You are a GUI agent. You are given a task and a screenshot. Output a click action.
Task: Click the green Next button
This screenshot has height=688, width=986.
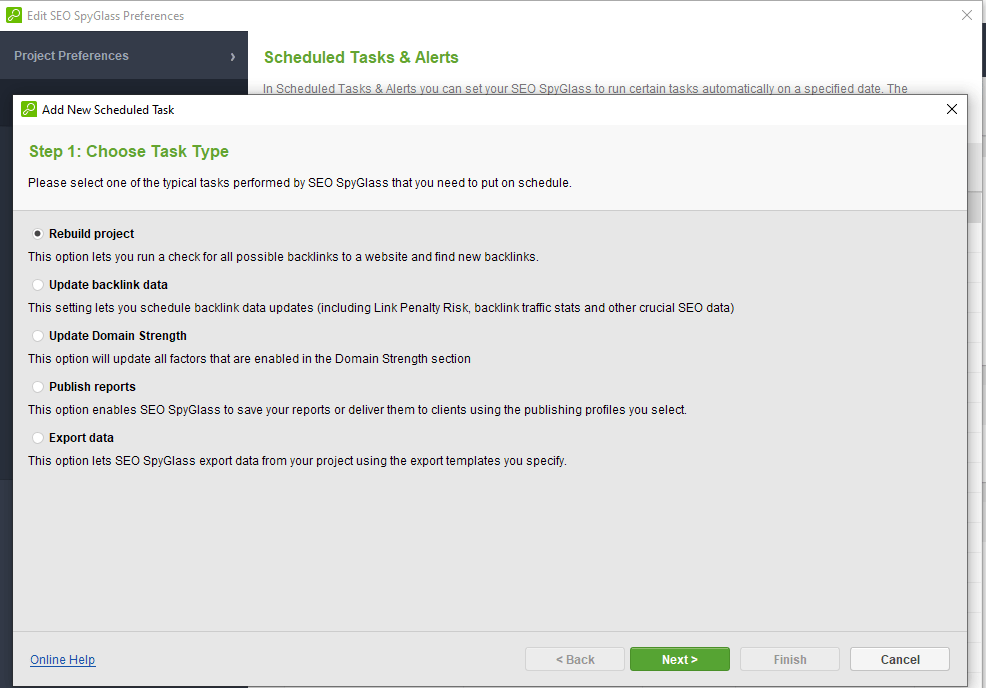(x=680, y=659)
